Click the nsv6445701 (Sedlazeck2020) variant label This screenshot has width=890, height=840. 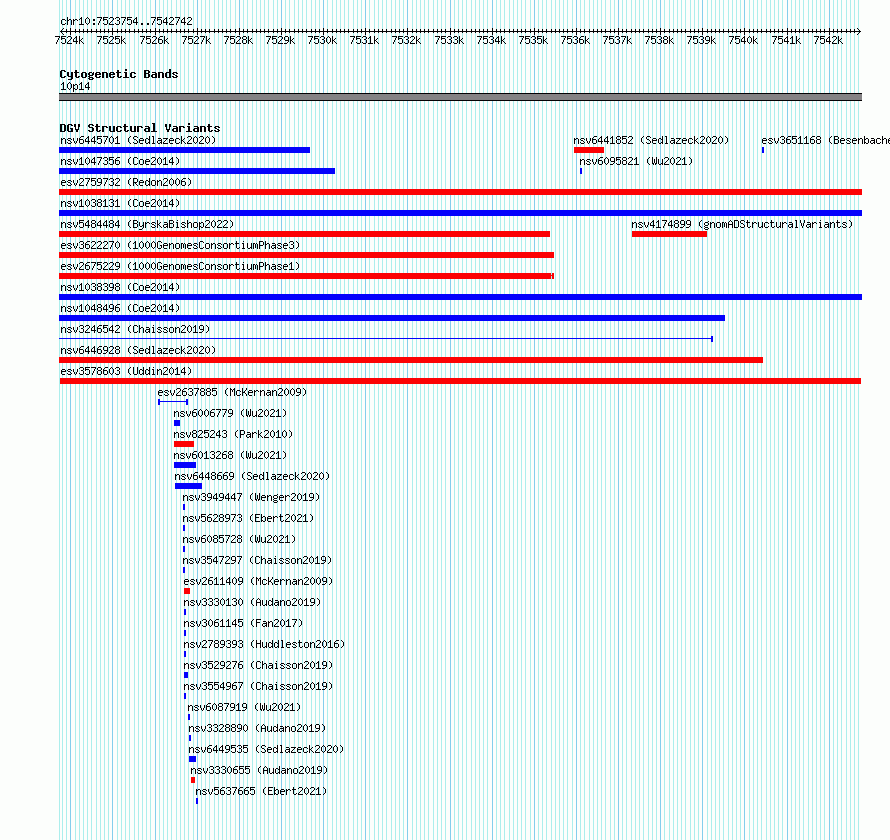click(x=138, y=140)
